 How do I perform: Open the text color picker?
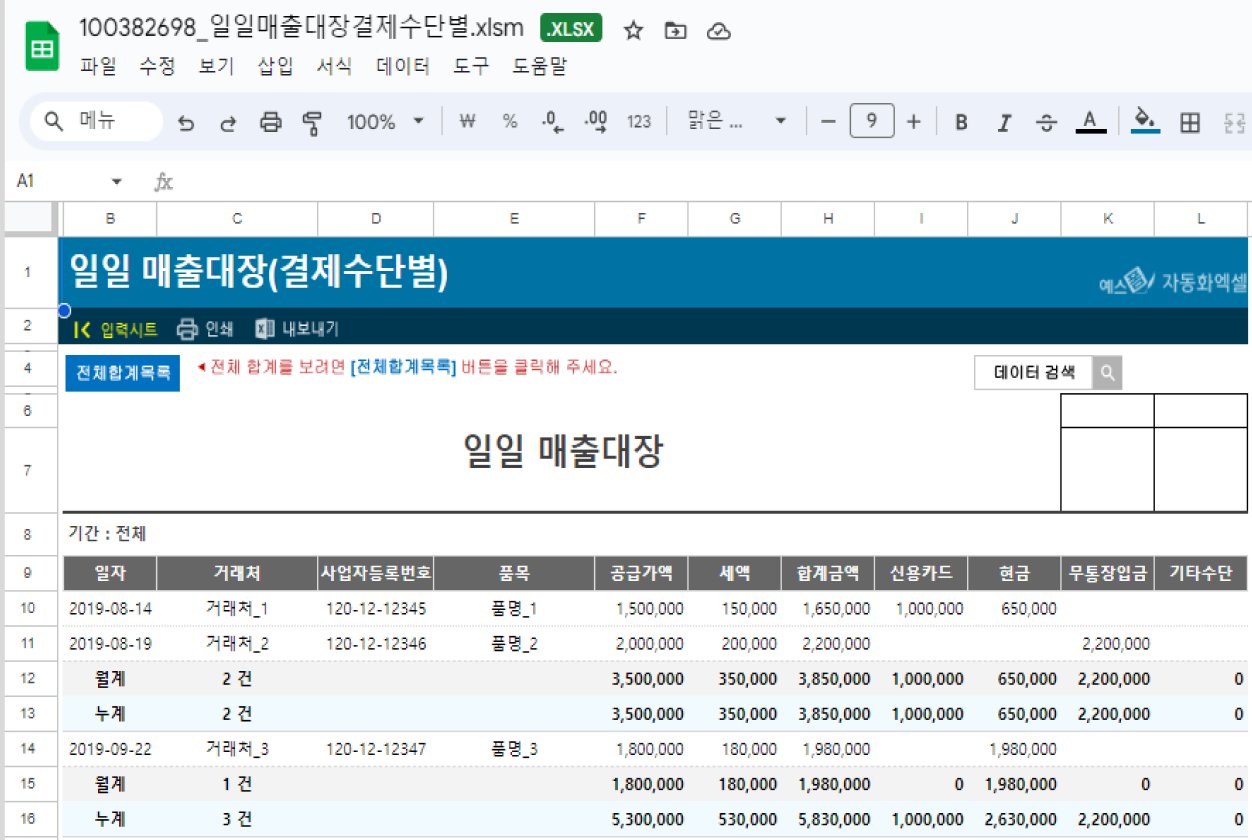[x=1090, y=123]
